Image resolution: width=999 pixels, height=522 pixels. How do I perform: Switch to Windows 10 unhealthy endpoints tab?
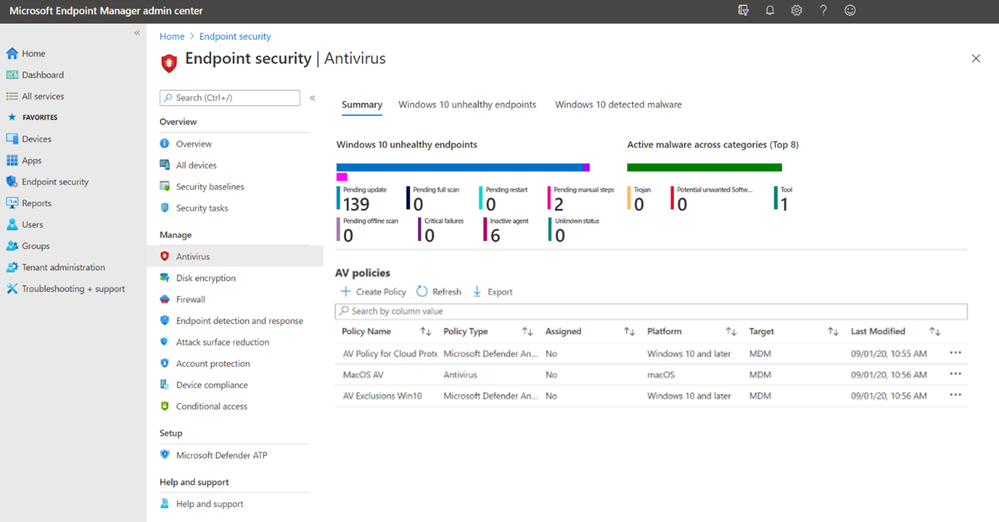[467, 105]
